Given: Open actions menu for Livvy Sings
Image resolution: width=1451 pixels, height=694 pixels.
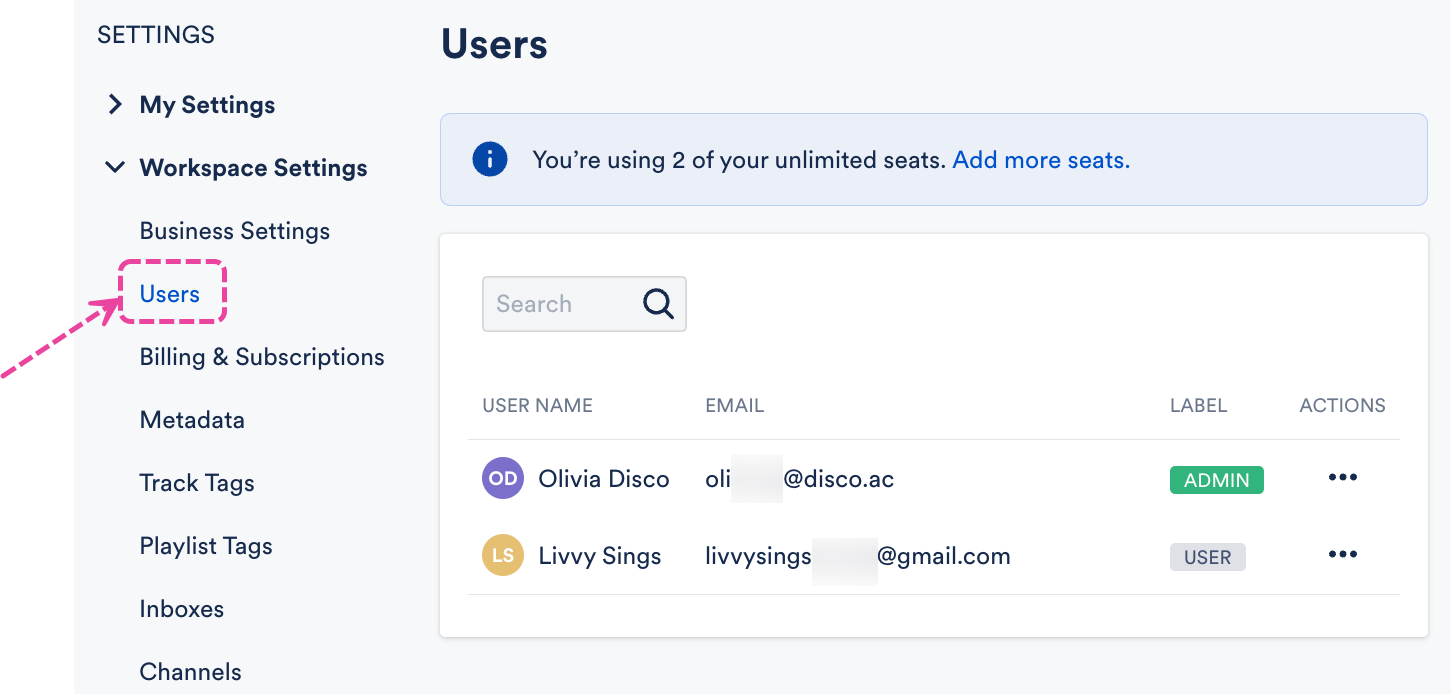Looking at the screenshot, I should tap(1342, 555).
